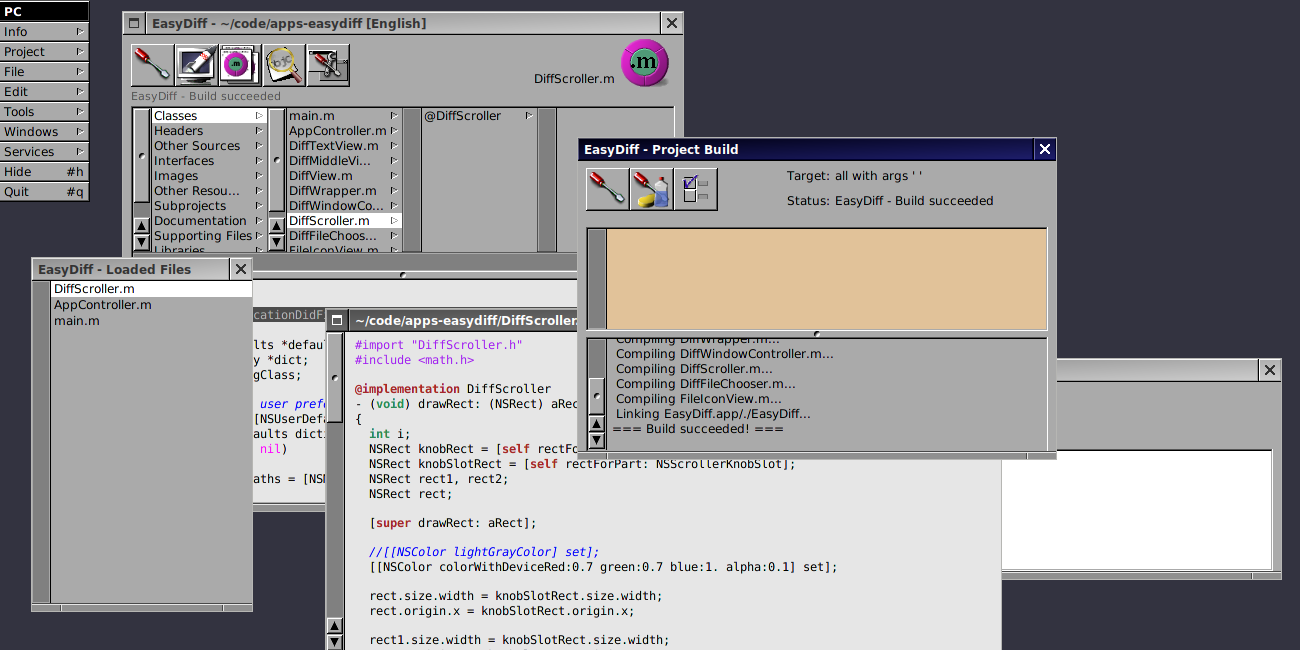Open Loaded Files via toolbar icon
This screenshot has height=650, width=1300.
coord(240,65)
